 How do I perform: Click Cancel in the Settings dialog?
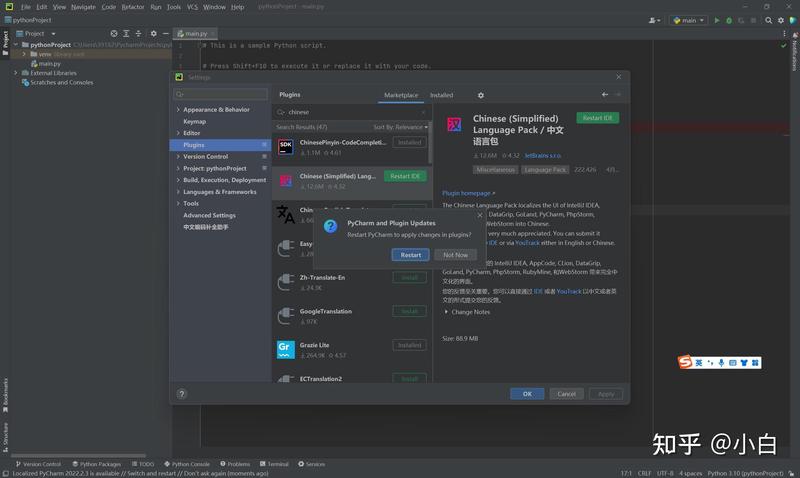(x=566, y=394)
